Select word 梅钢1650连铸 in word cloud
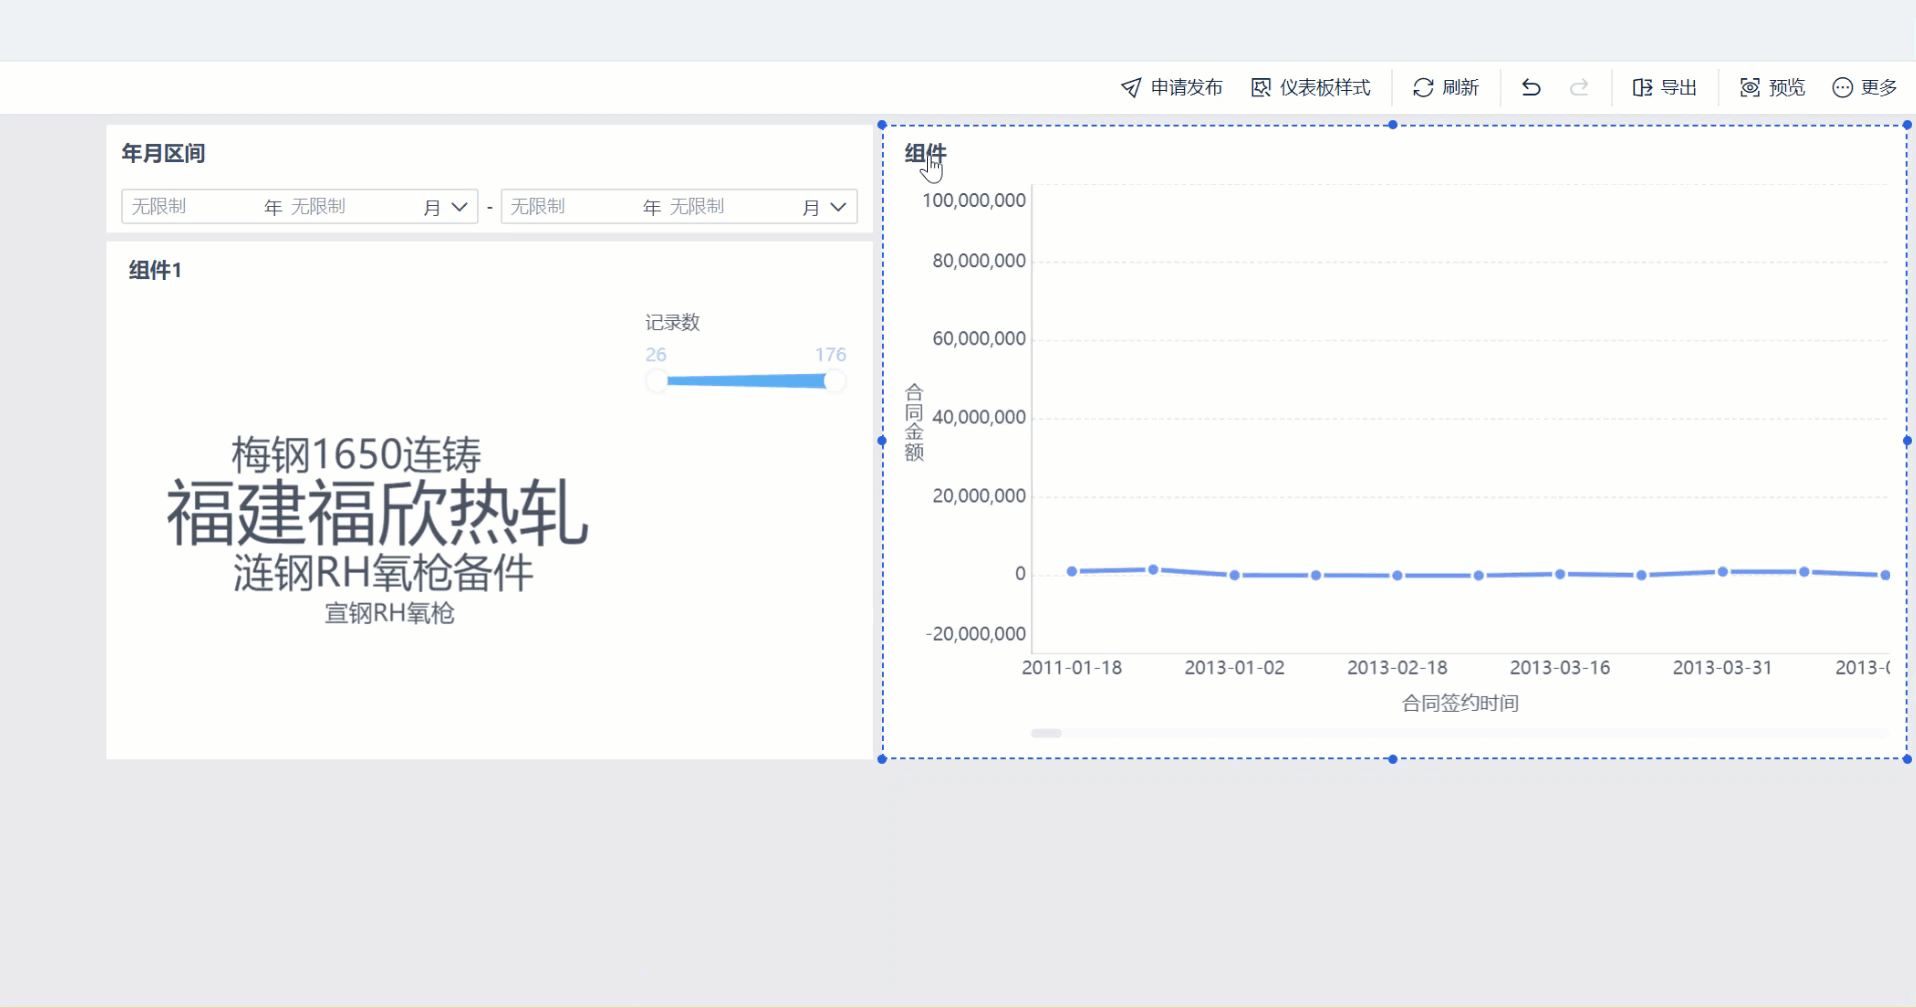 [x=356, y=455]
